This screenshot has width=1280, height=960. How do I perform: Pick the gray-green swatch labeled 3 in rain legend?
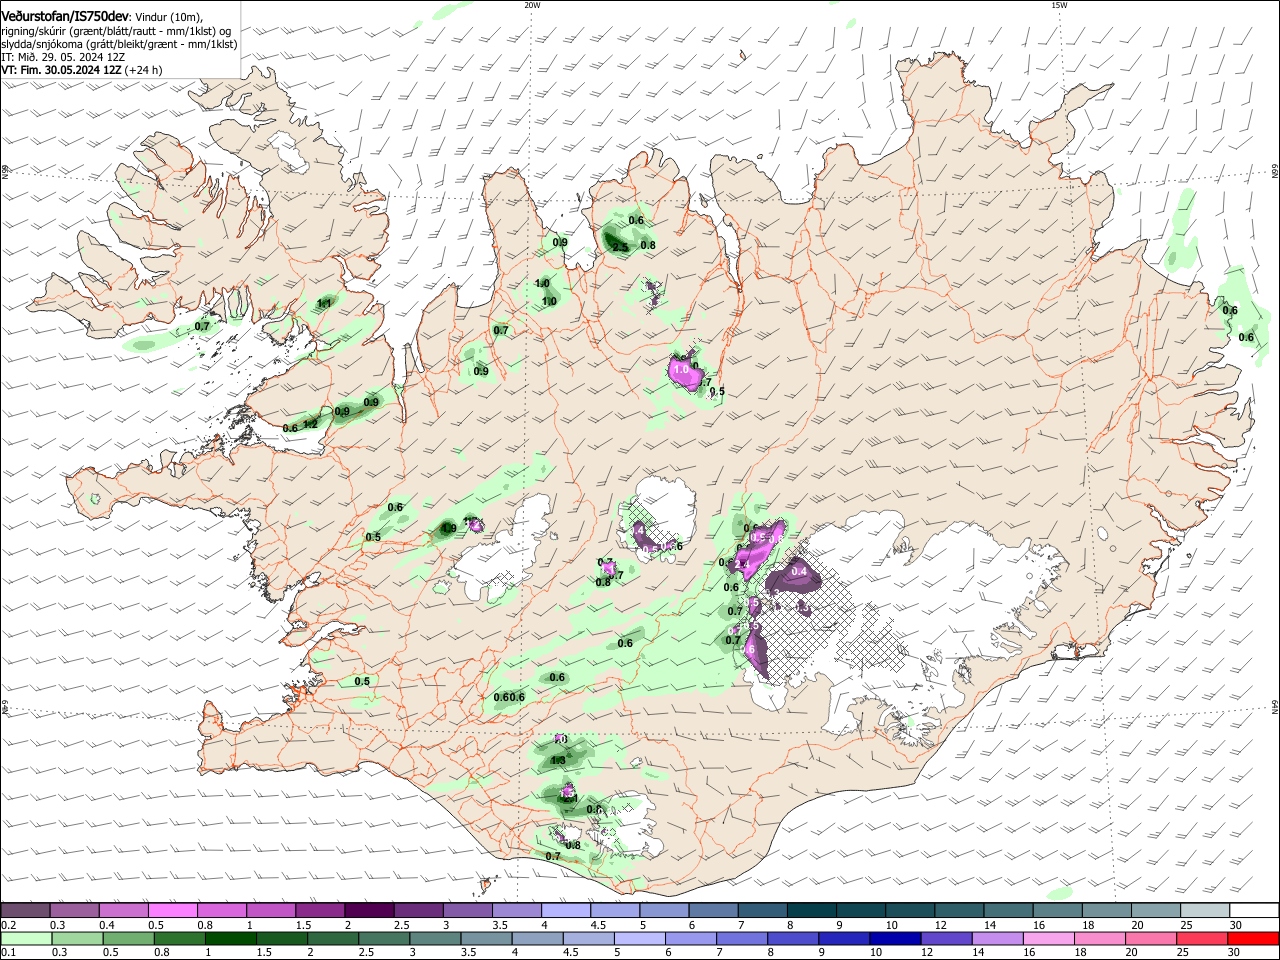[435, 939]
